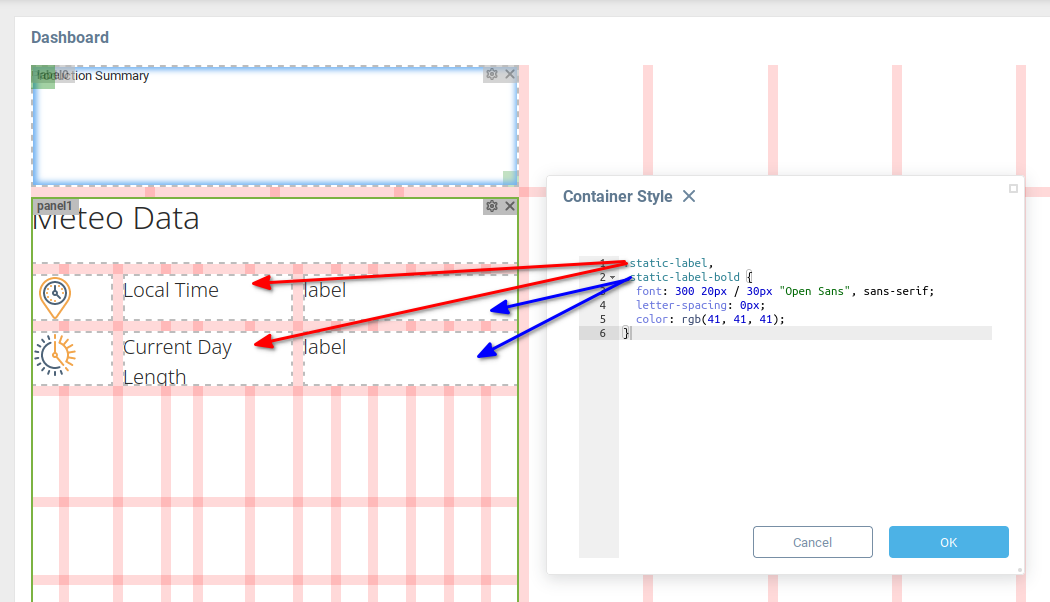Click the Meteo Data heading
Screen dimensions: 1050x602
tap(116, 219)
